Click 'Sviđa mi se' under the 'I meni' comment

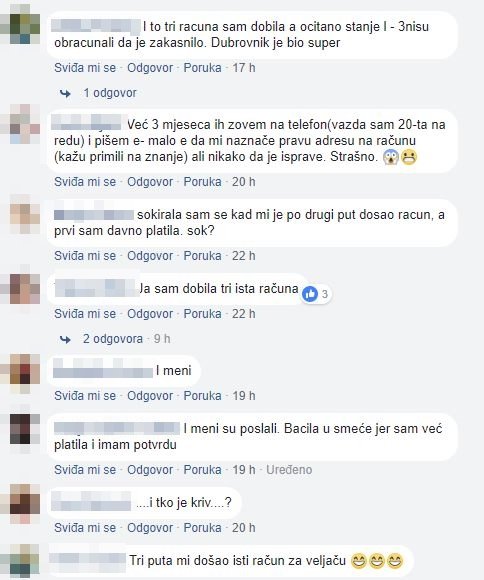[x=85, y=396]
